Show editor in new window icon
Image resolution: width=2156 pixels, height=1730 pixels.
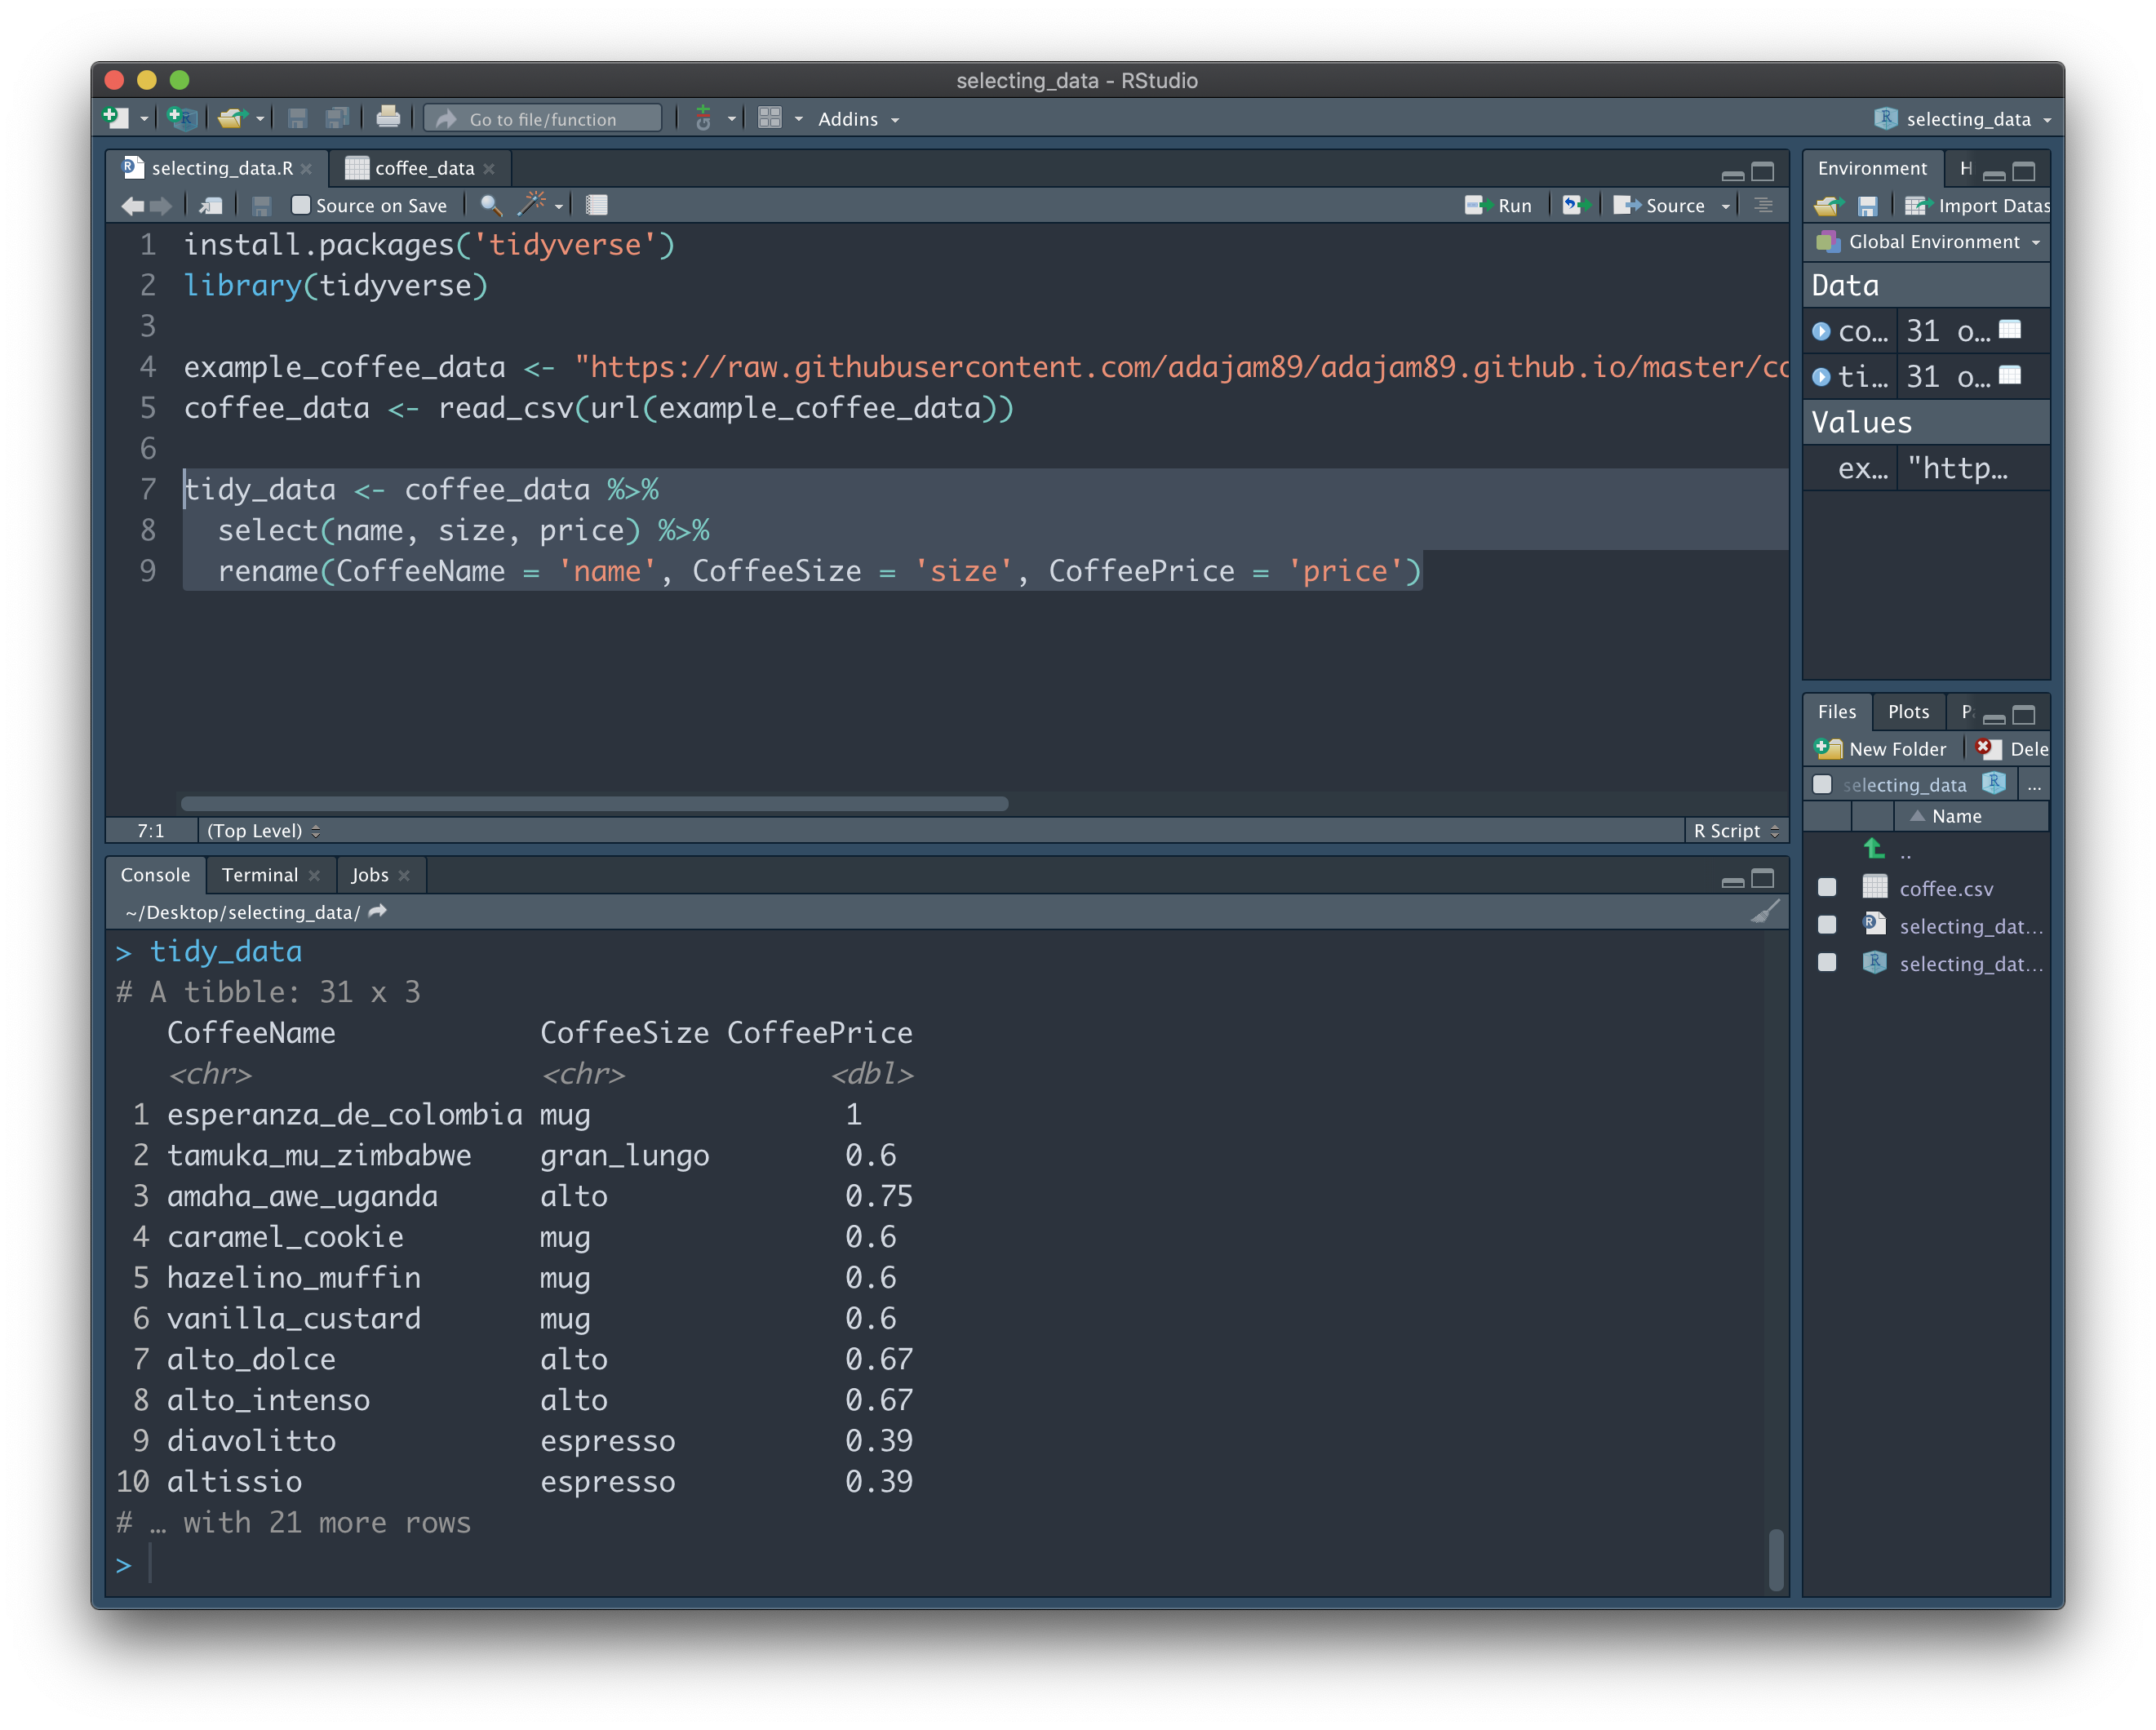pyautogui.click(x=211, y=205)
